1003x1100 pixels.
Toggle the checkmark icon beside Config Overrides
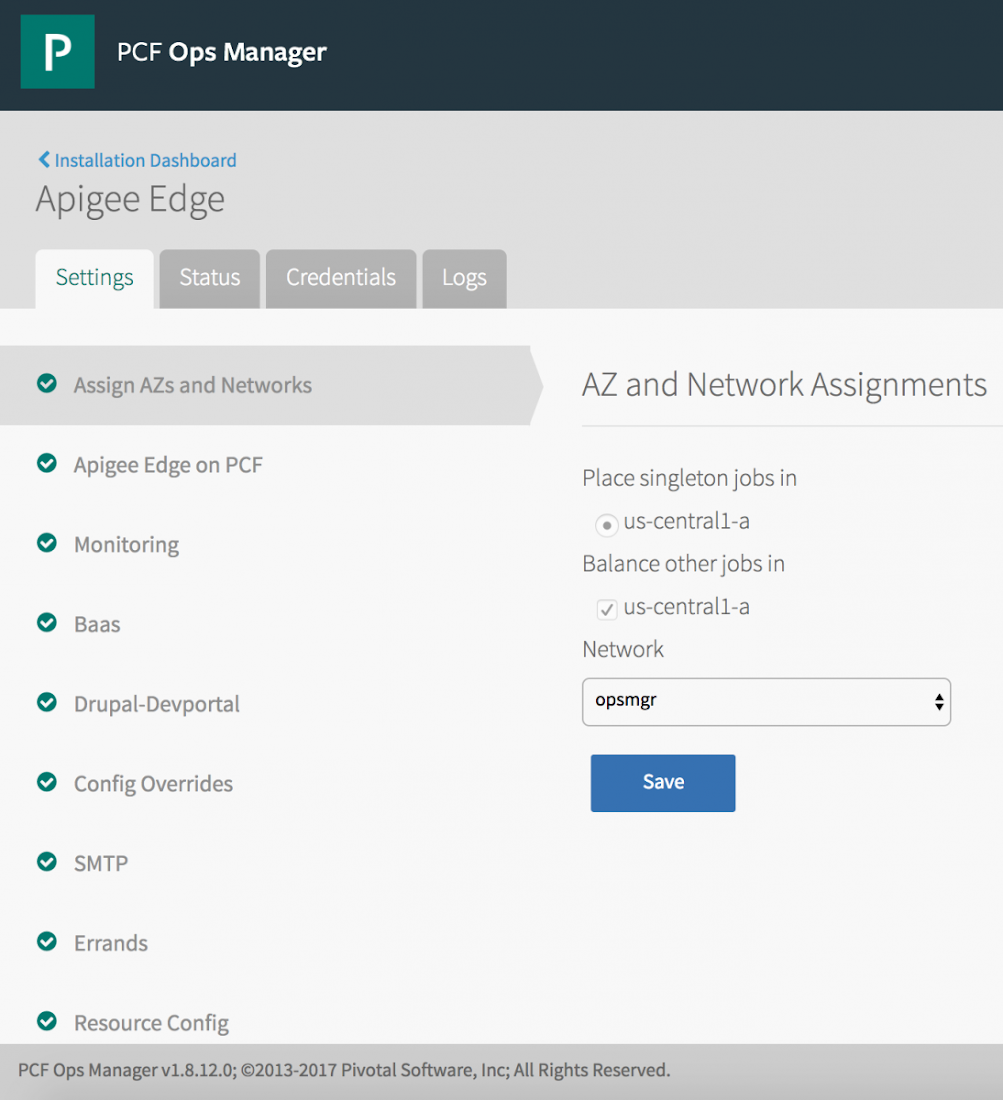point(46,782)
